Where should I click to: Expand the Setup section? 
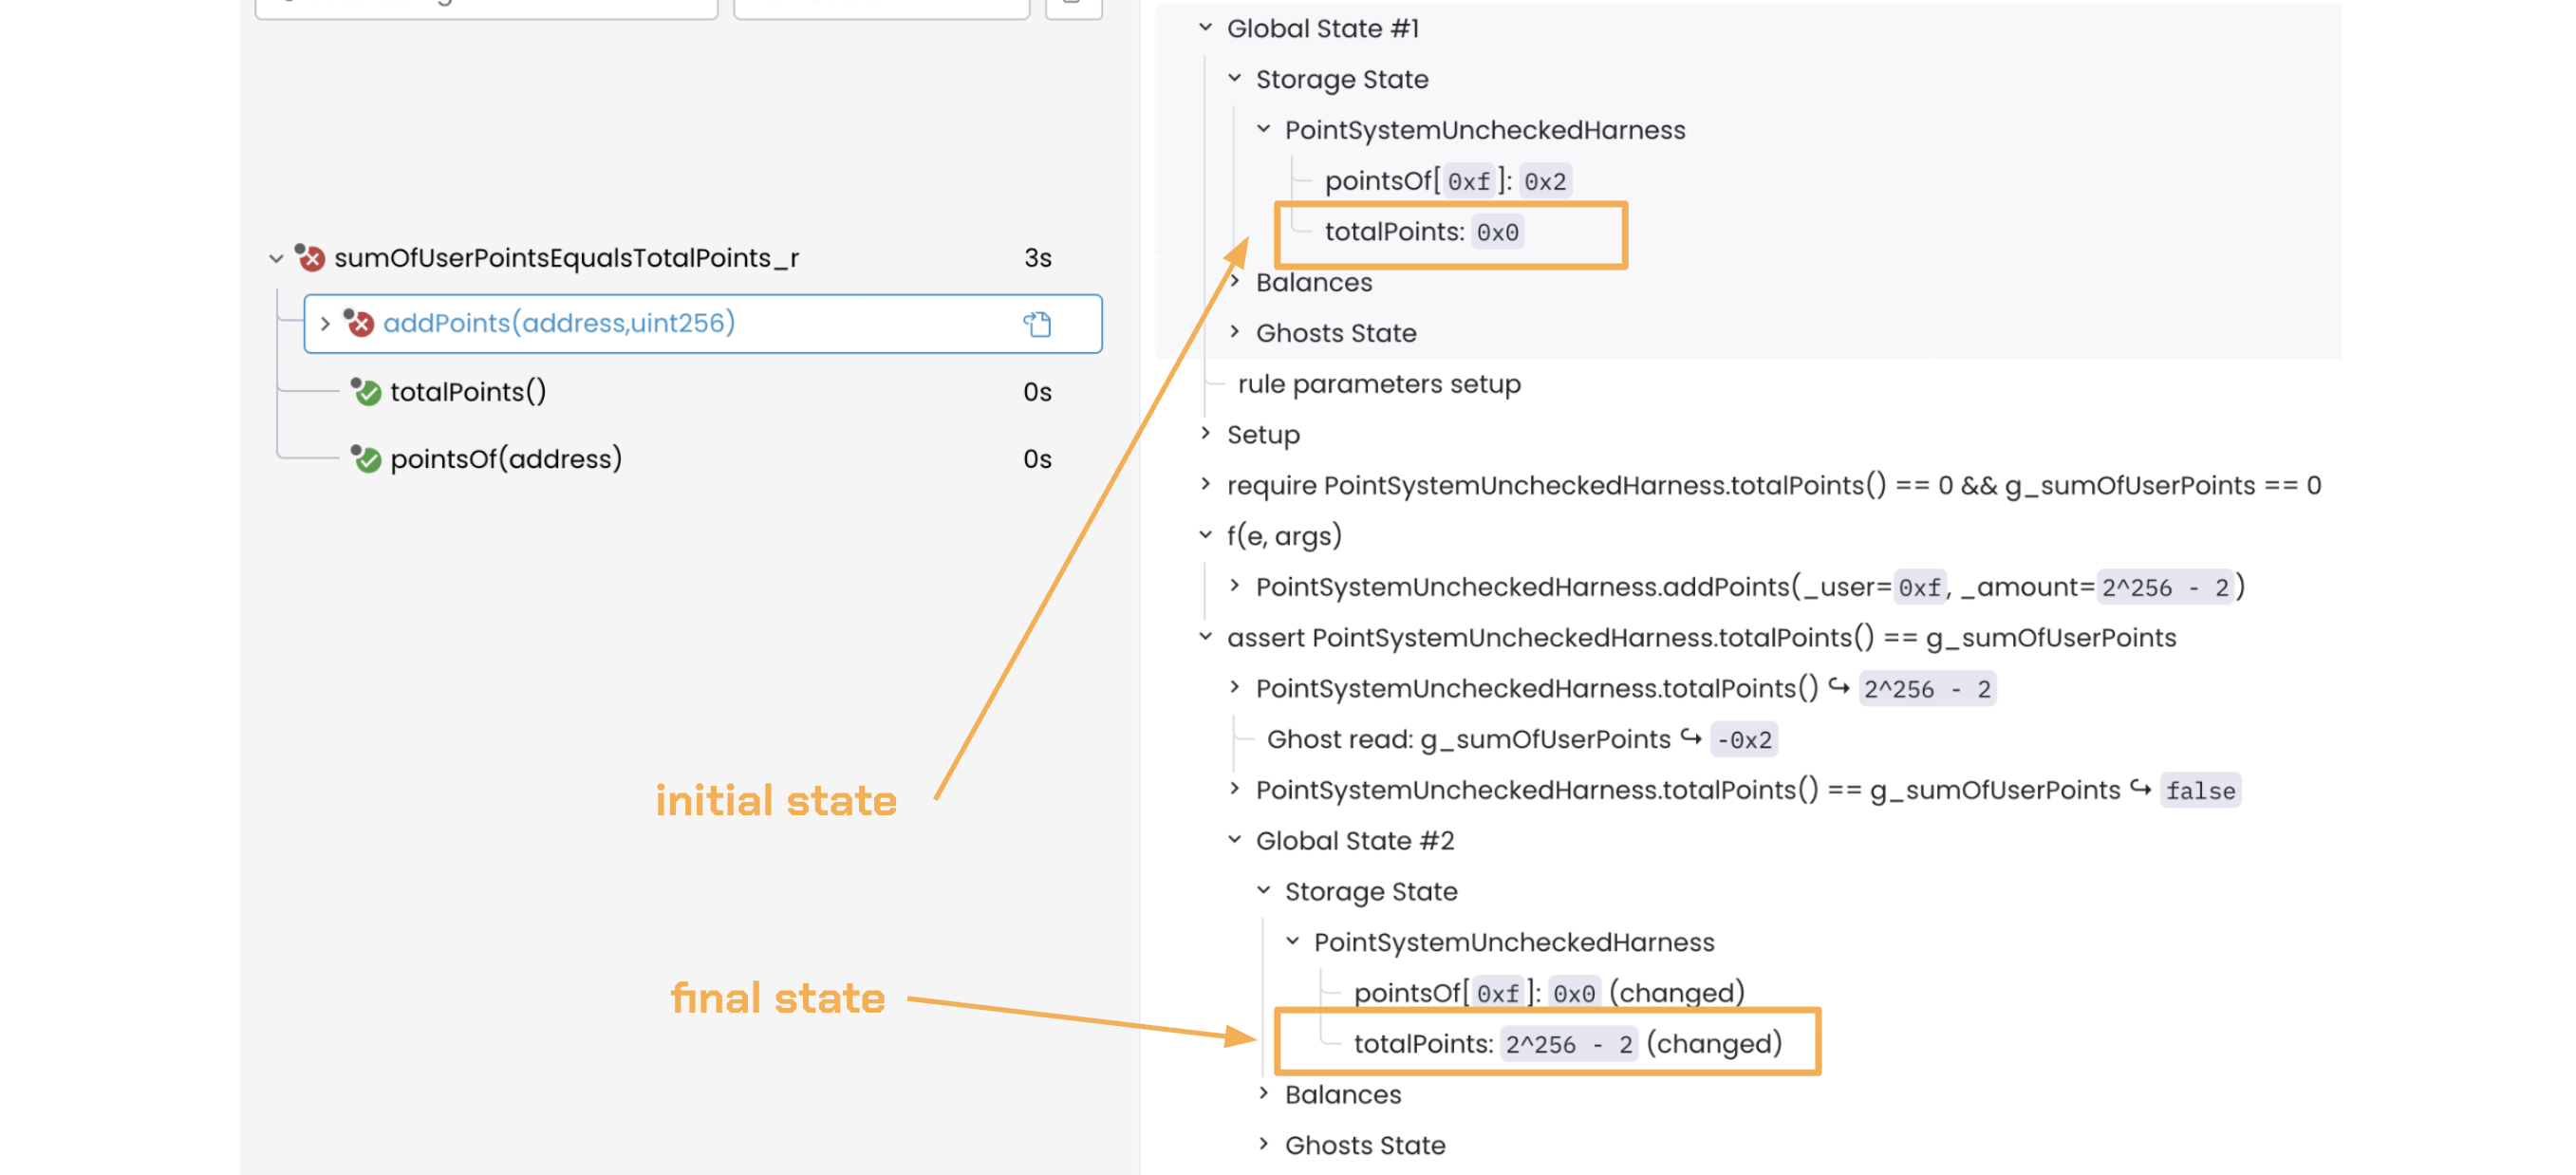click(x=1205, y=433)
